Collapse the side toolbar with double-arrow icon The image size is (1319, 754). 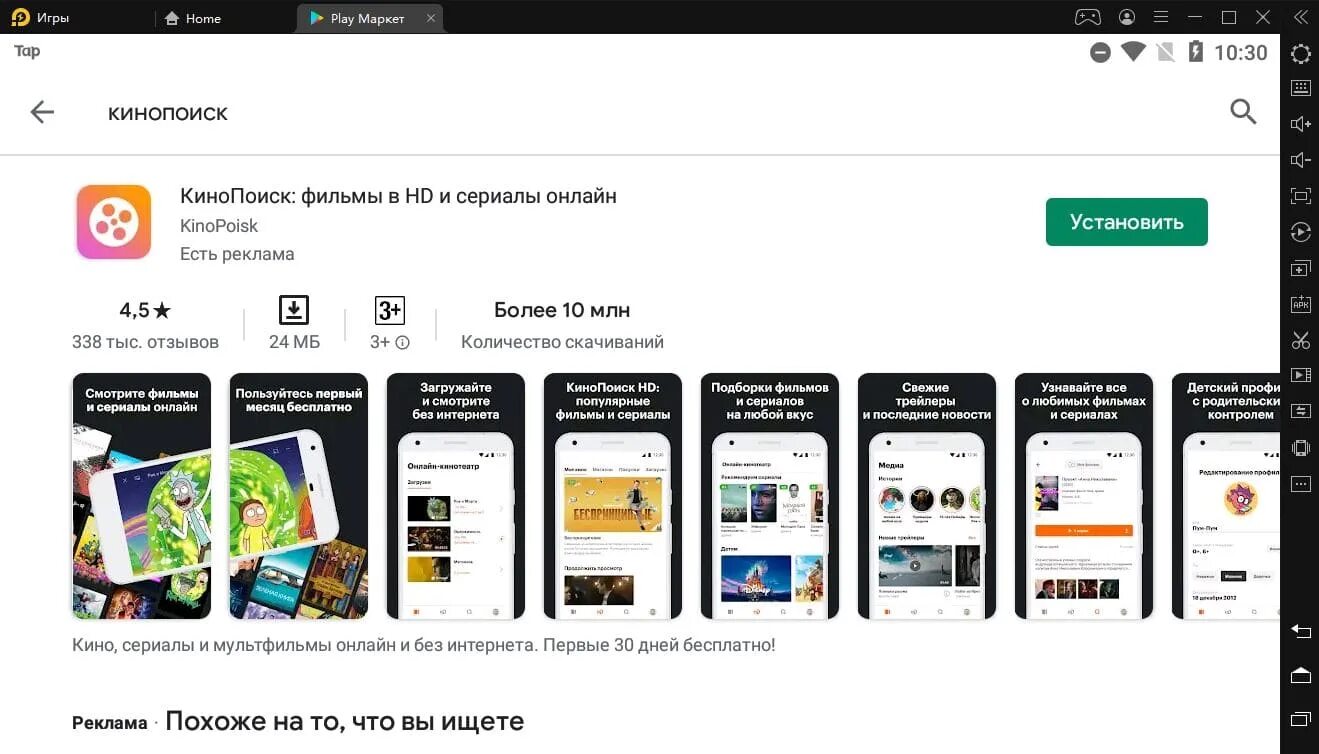pos(1300,17)
